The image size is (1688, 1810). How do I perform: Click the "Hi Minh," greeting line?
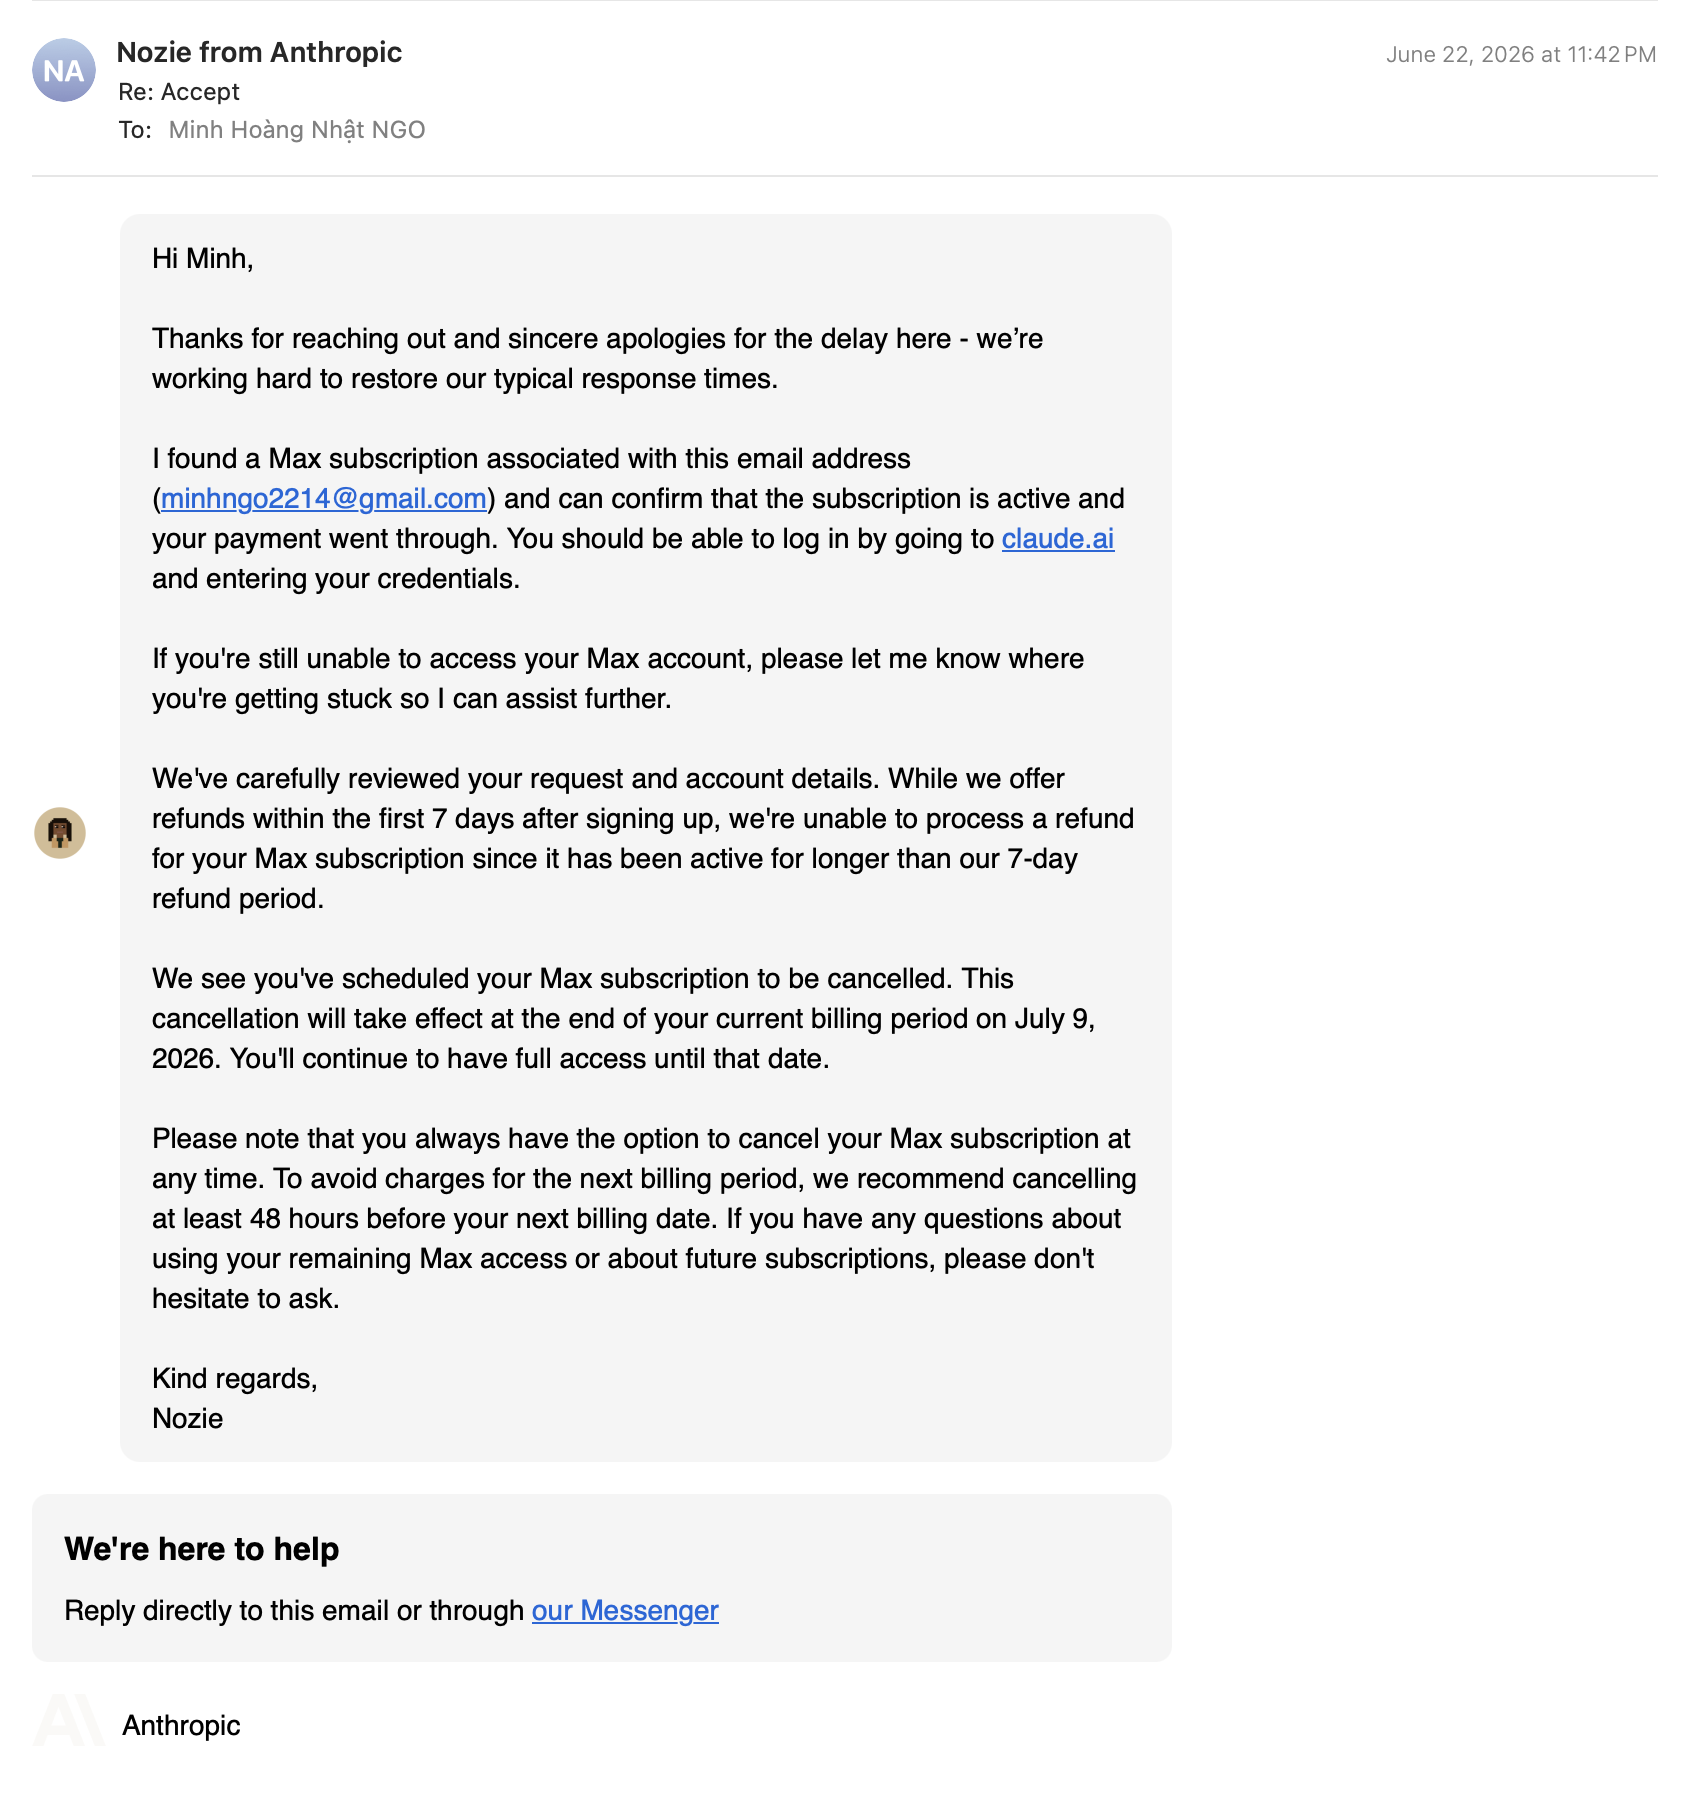pyautogui.click(x=203, y=259)
